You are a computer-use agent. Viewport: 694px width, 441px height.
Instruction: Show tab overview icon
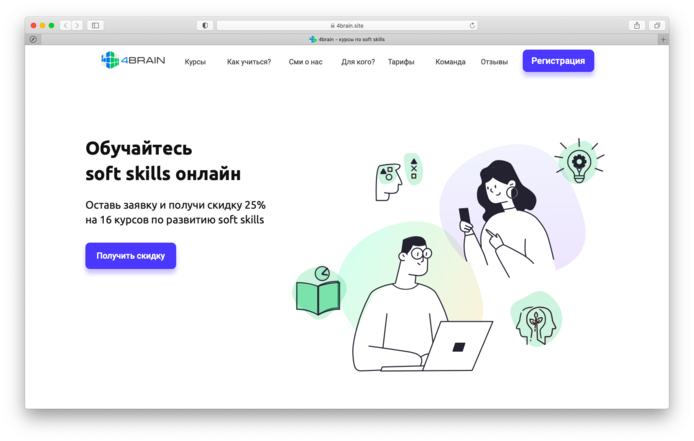pyautogui.click(x=657, y=25)
